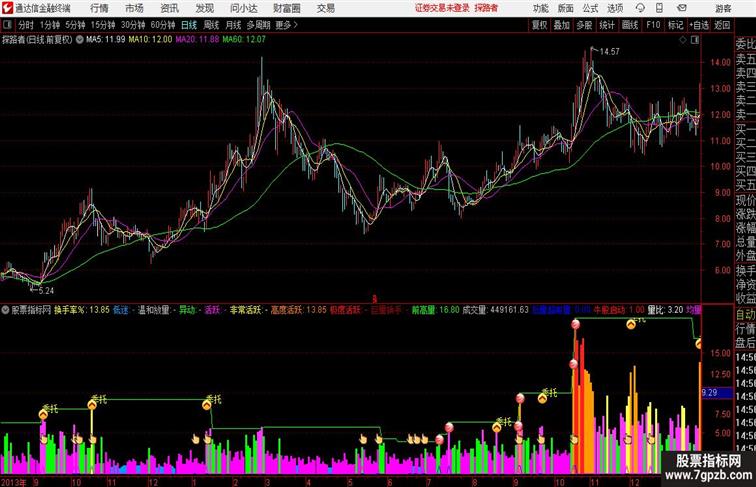Open the 财富圈 menu
756x487 pixels.
(286, 8)
